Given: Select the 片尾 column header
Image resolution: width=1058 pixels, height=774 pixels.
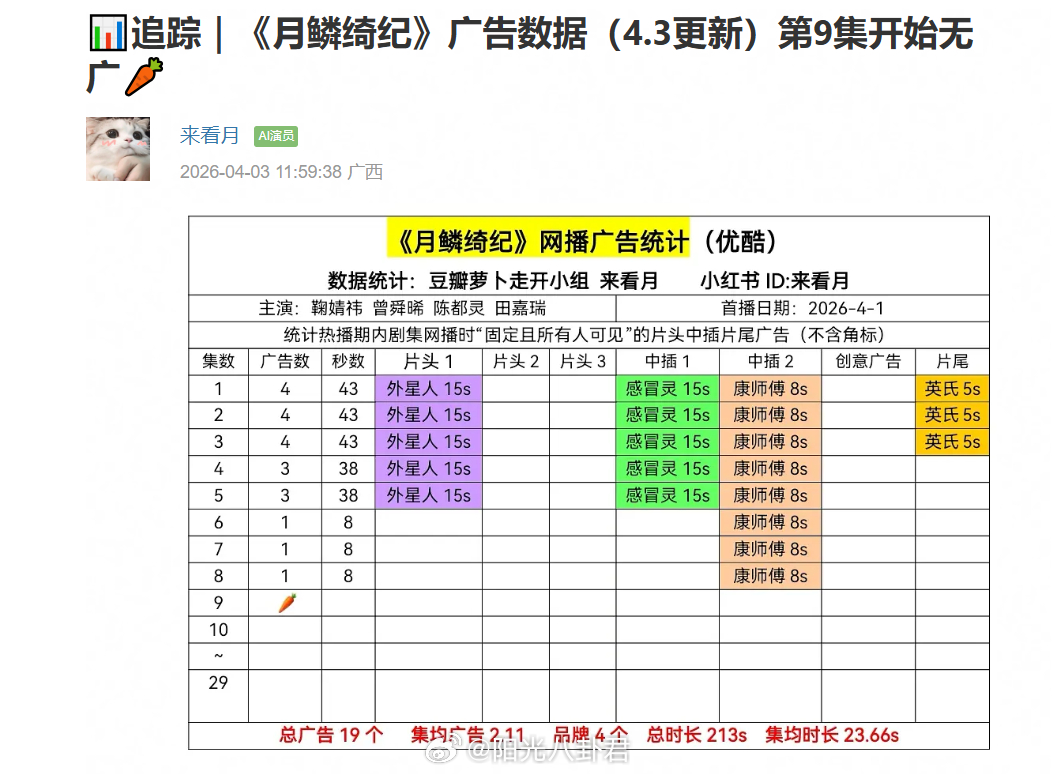Looking at the screenshot, I should tap(952, 361).
